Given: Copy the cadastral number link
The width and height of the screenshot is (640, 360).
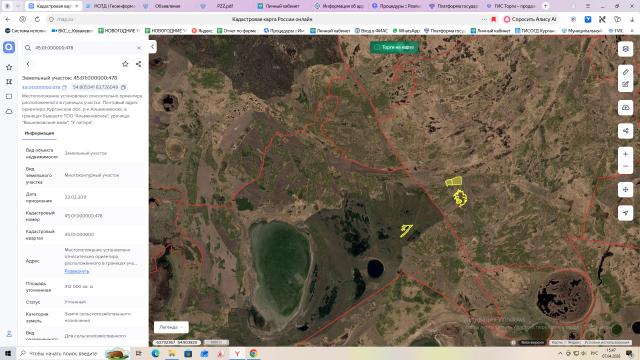Looking at the screenshot, I should click(64, 87).
